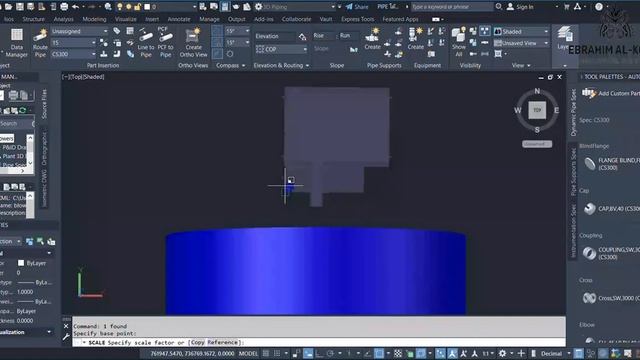This screenshot has height=360, width=640.
Task: Toggle polar tracking in status bar
Action: (330, 353)
